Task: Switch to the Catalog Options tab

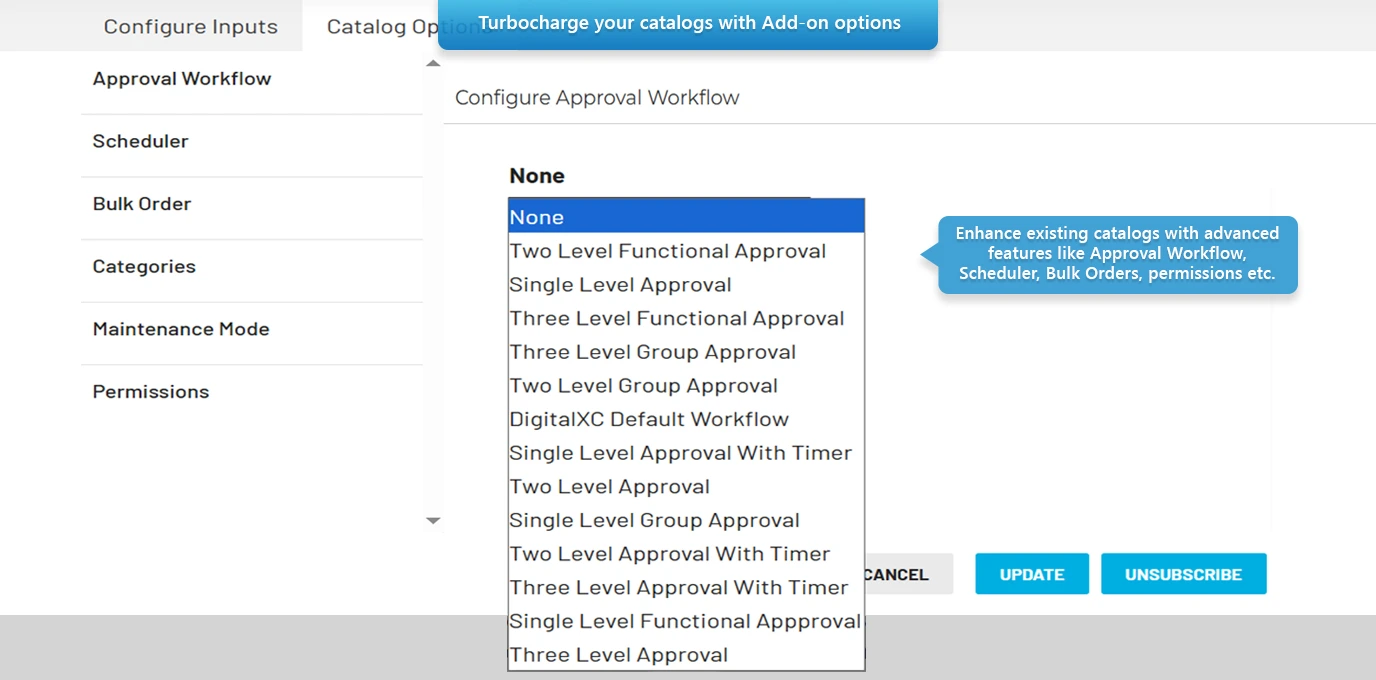Action: (x=380, y=27)
